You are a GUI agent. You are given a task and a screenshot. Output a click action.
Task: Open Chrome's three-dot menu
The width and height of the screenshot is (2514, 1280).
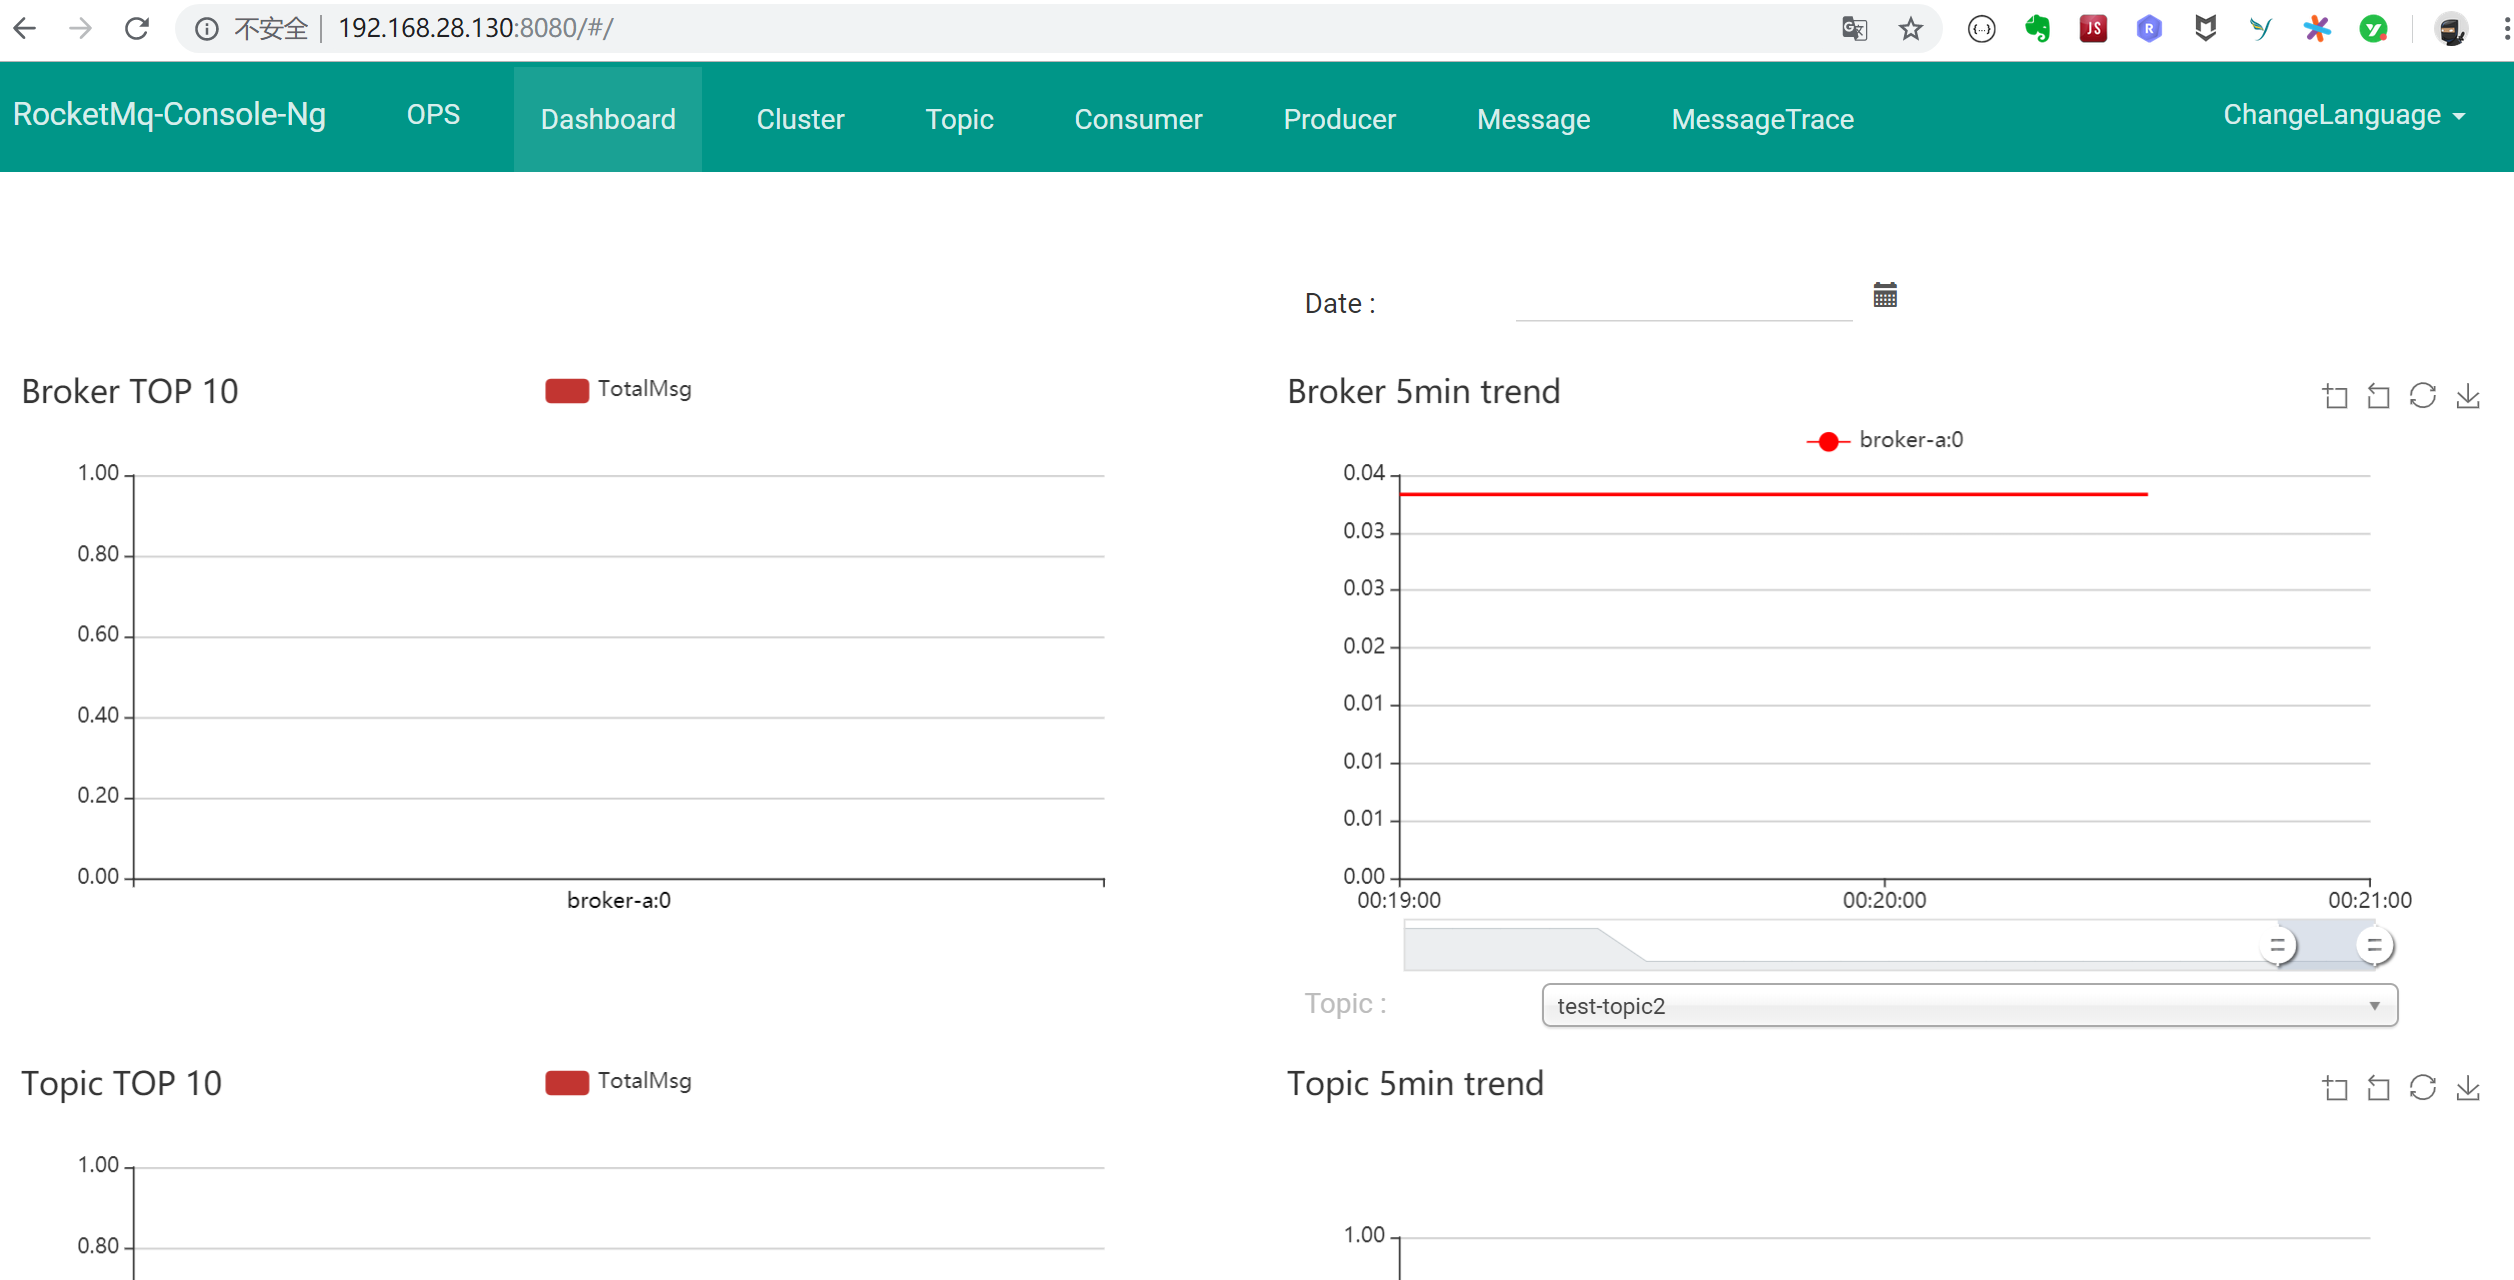2505,29
